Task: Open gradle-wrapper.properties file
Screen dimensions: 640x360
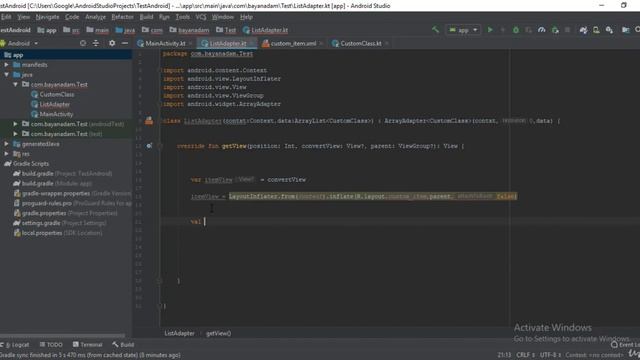Action: (72, 193)
